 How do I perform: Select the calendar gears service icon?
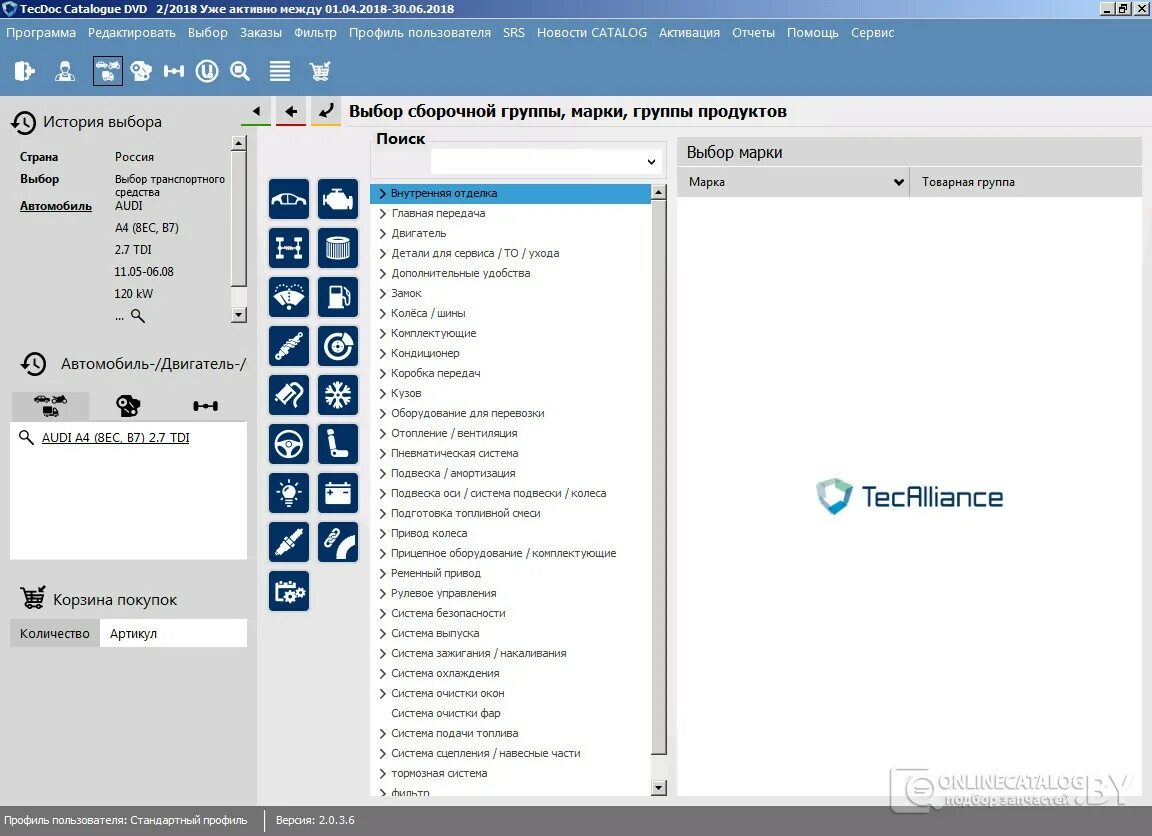(x=289, y=591)
